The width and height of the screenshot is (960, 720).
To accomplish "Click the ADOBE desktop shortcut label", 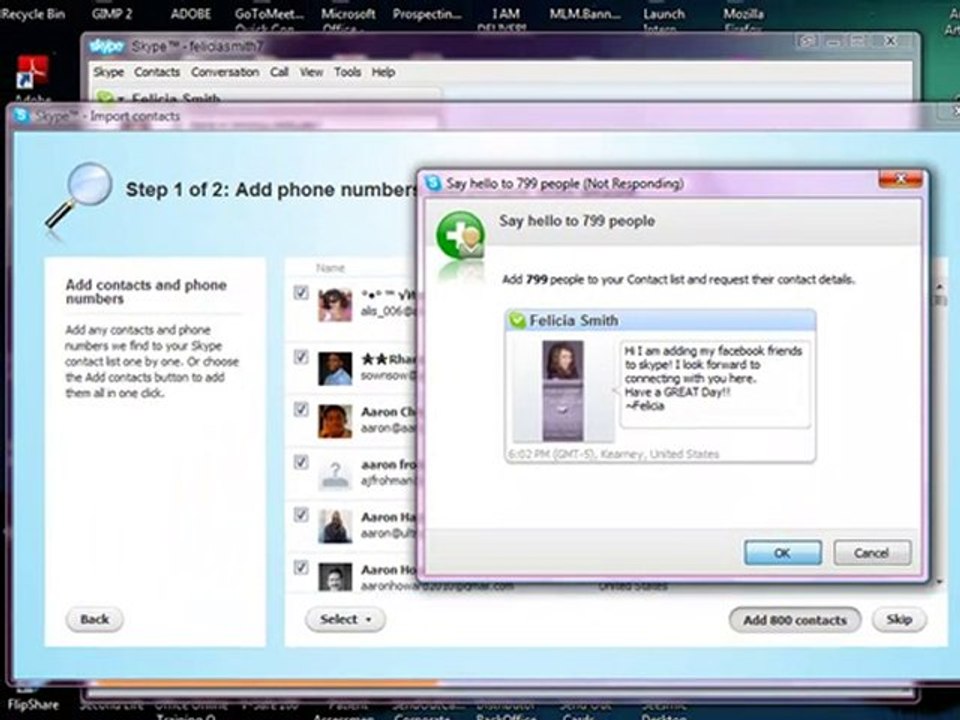I will tap(191, 13).
